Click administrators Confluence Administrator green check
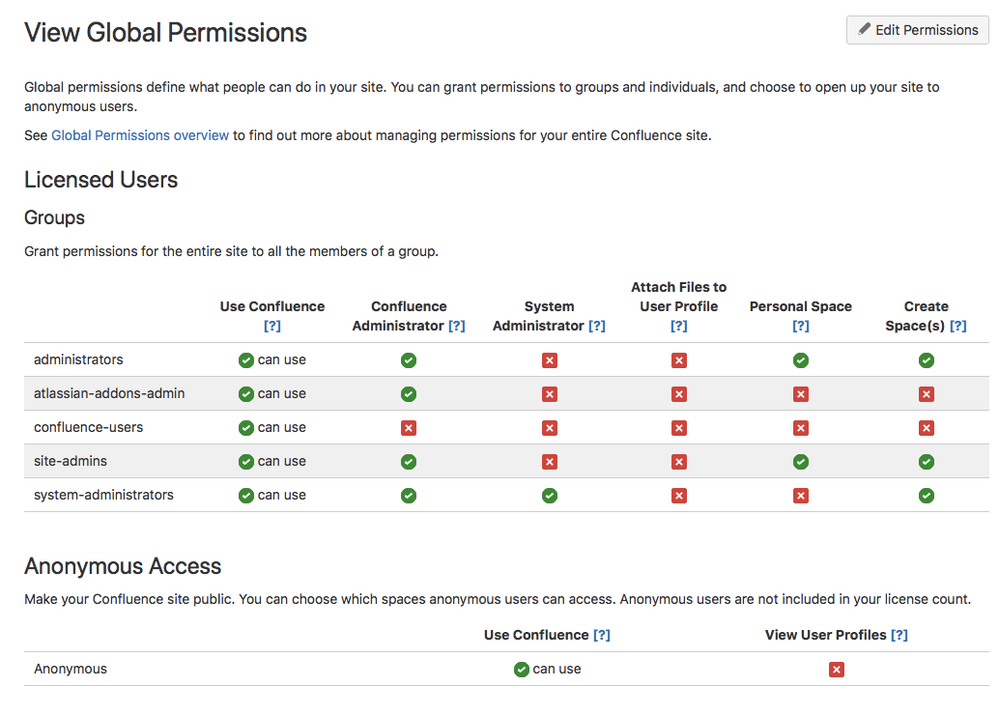 [408, 360]
